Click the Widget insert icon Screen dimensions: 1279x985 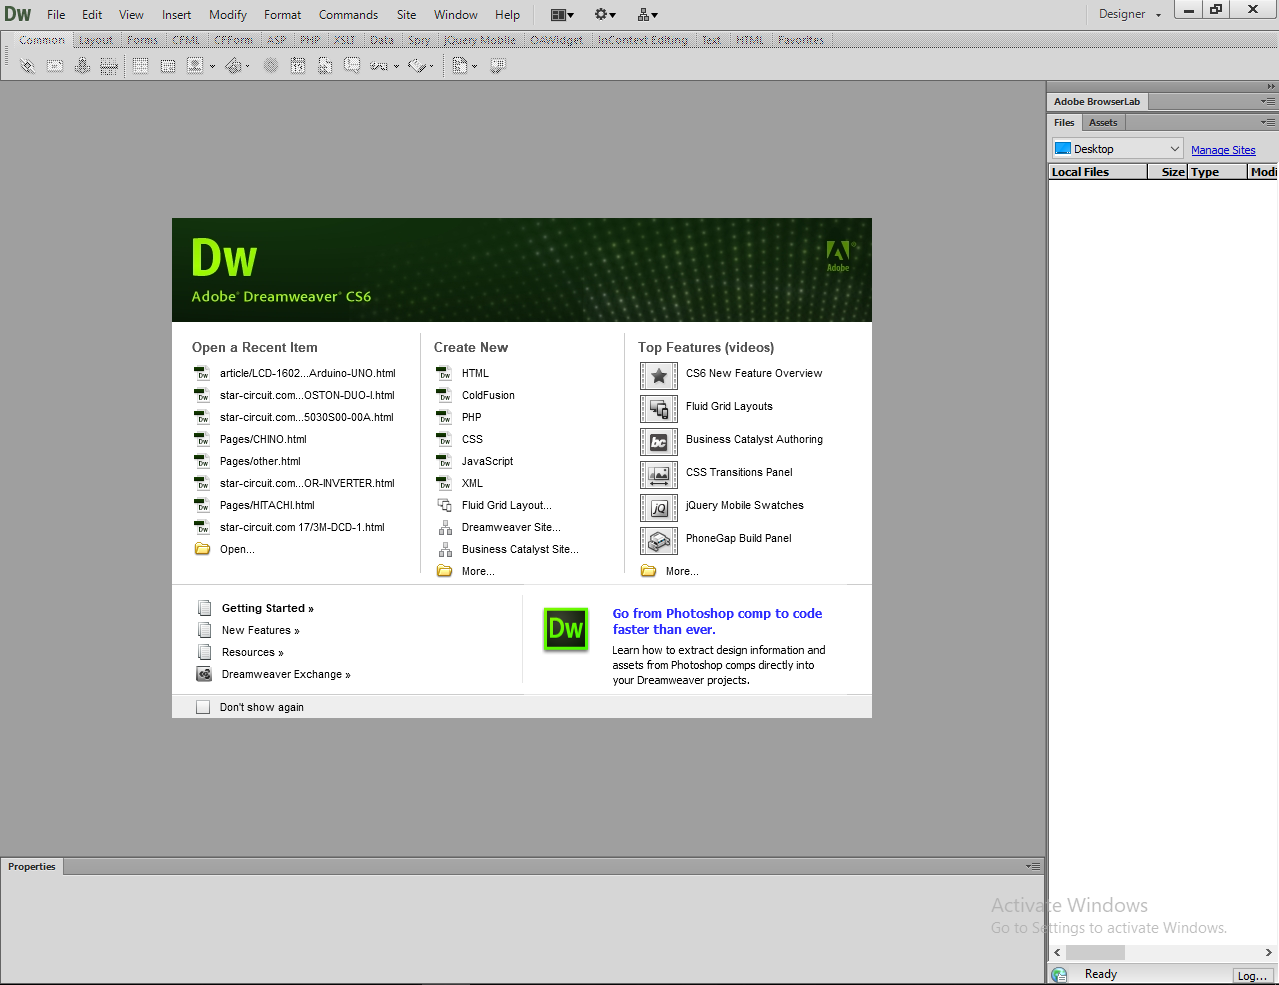coord(270,66)
